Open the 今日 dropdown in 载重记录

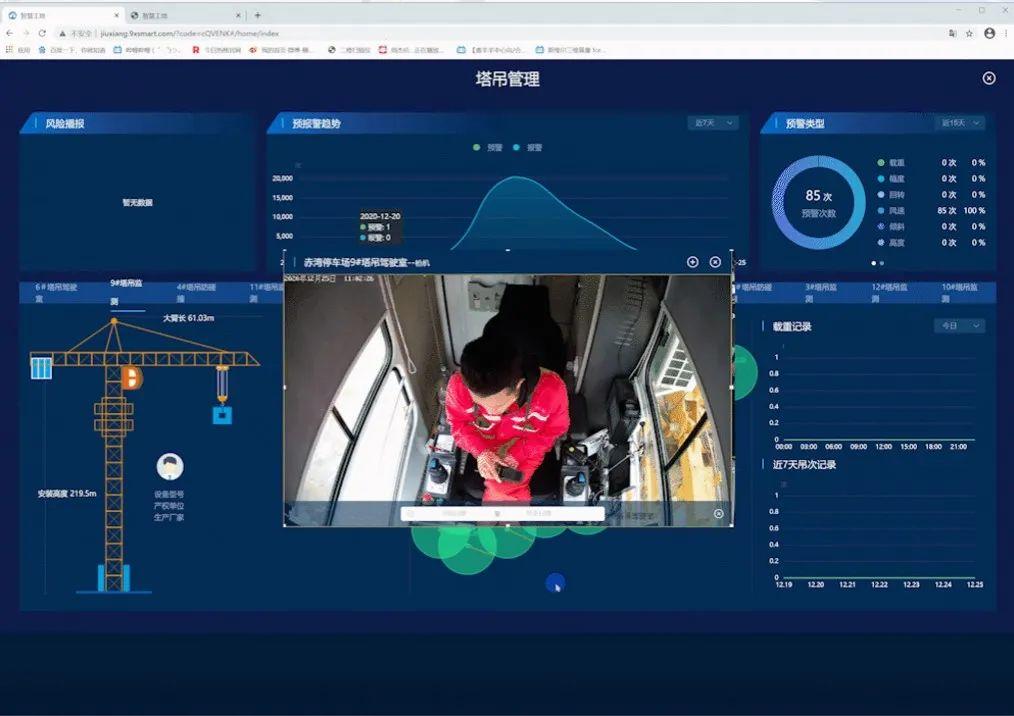tap(959, 326)
